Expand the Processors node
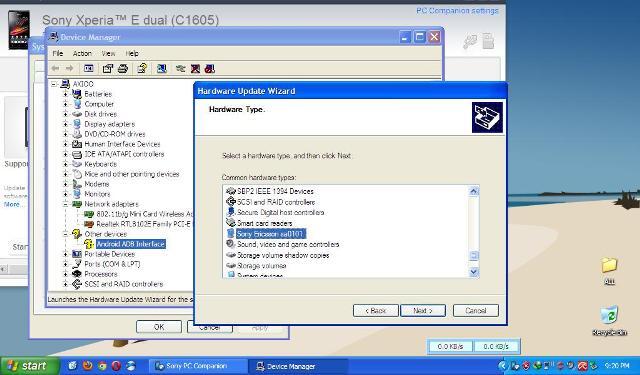The image size is (640, 375). [x=65, y=274]
